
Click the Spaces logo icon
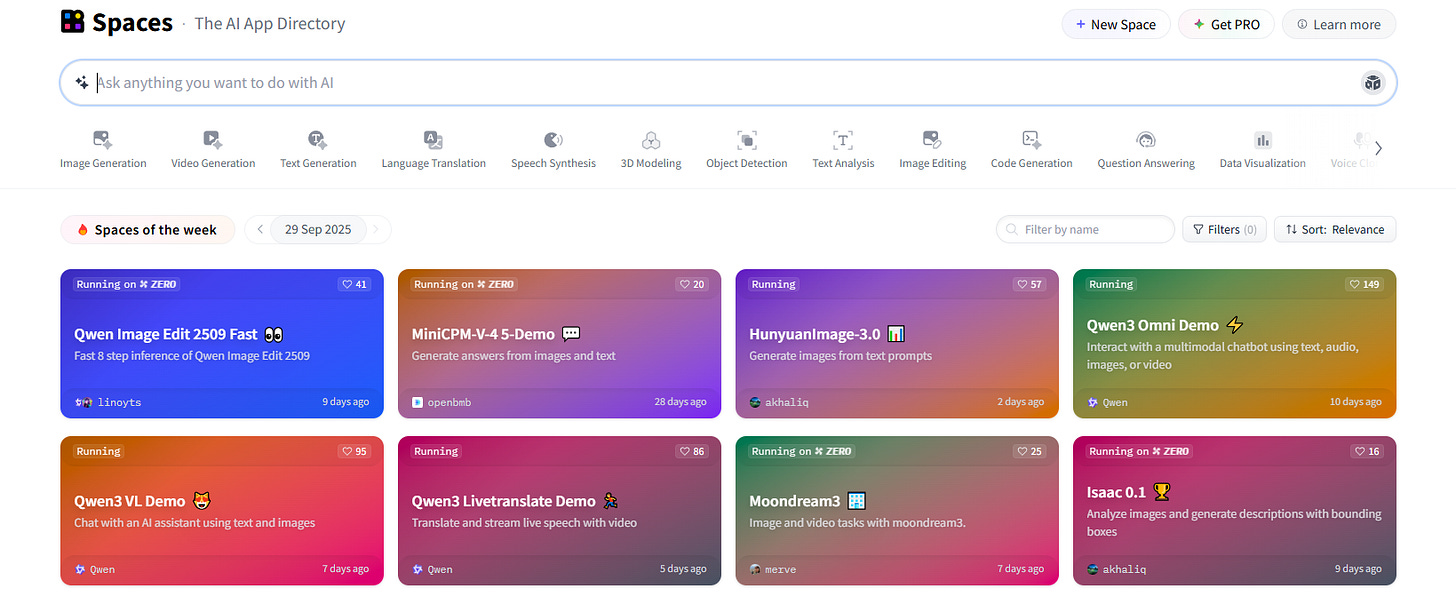[72, 22]
